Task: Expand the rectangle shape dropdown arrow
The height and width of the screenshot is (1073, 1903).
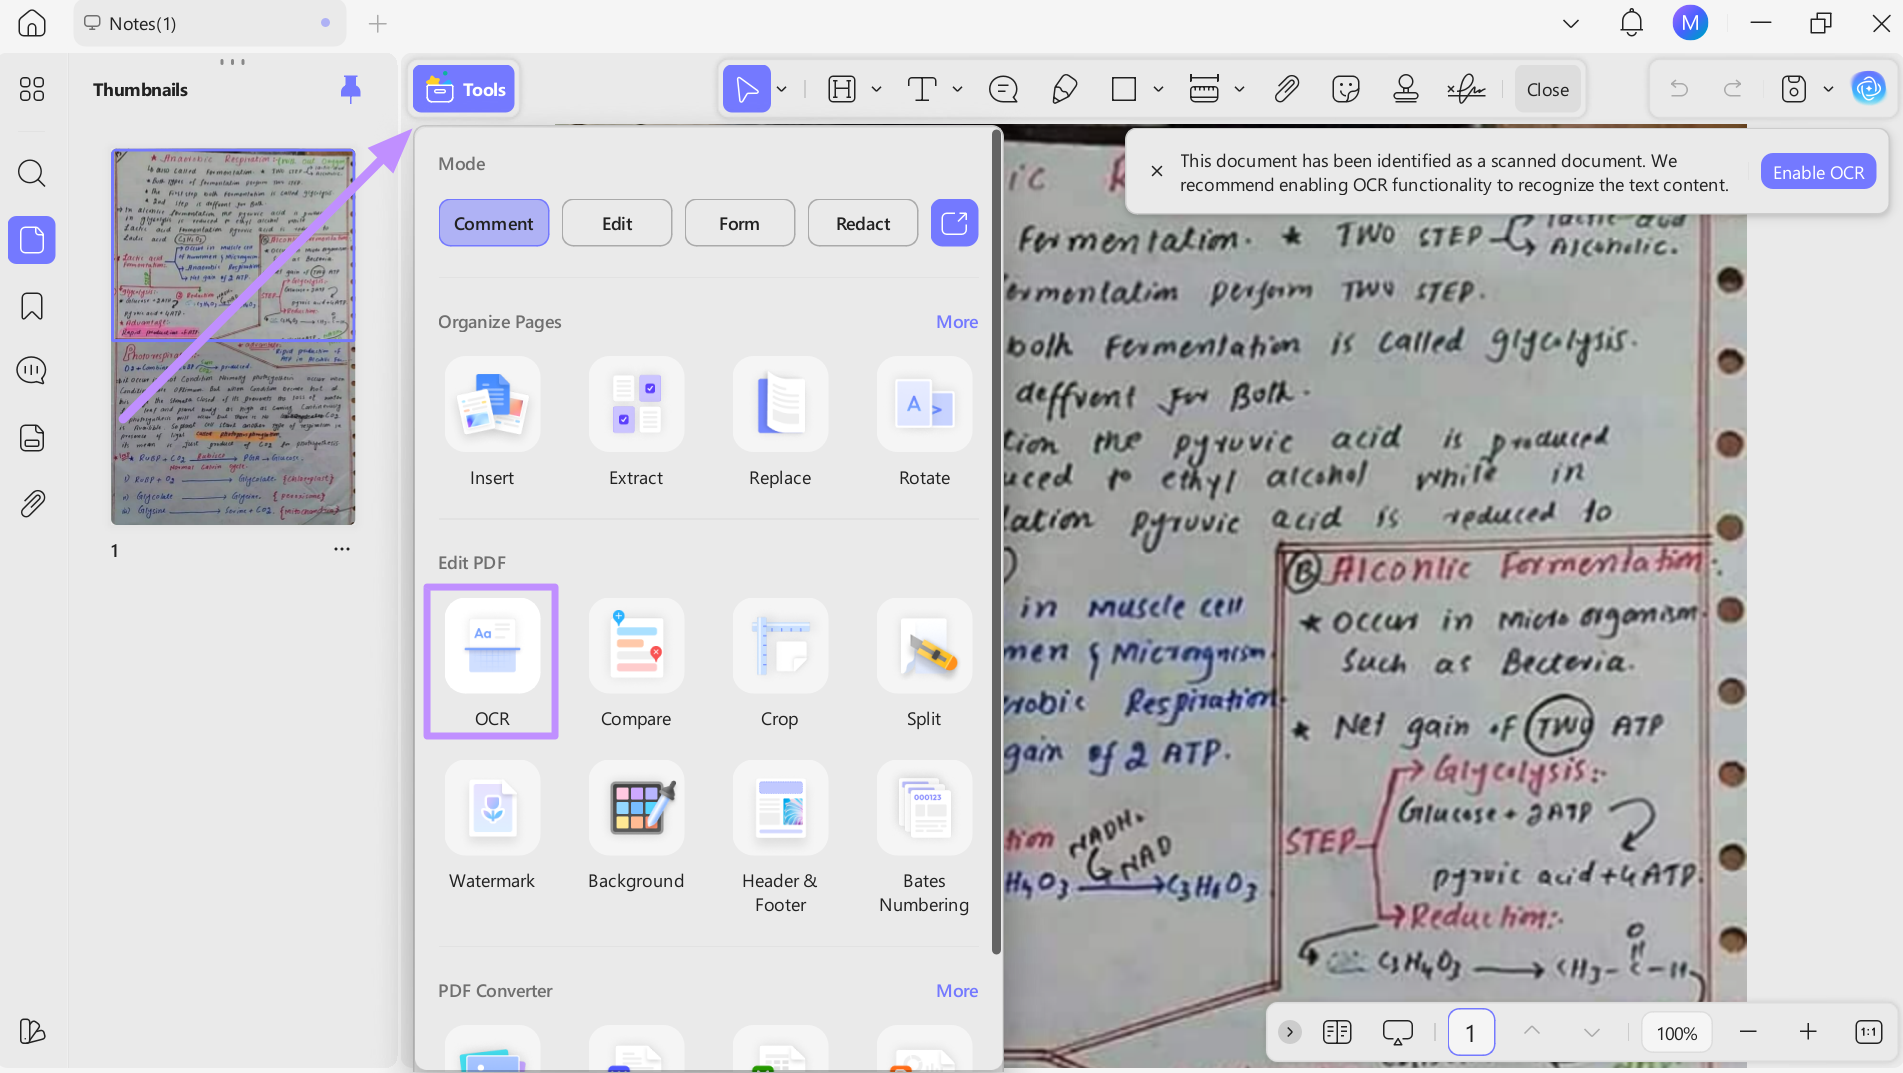Action: click(x=1158, y=89)
